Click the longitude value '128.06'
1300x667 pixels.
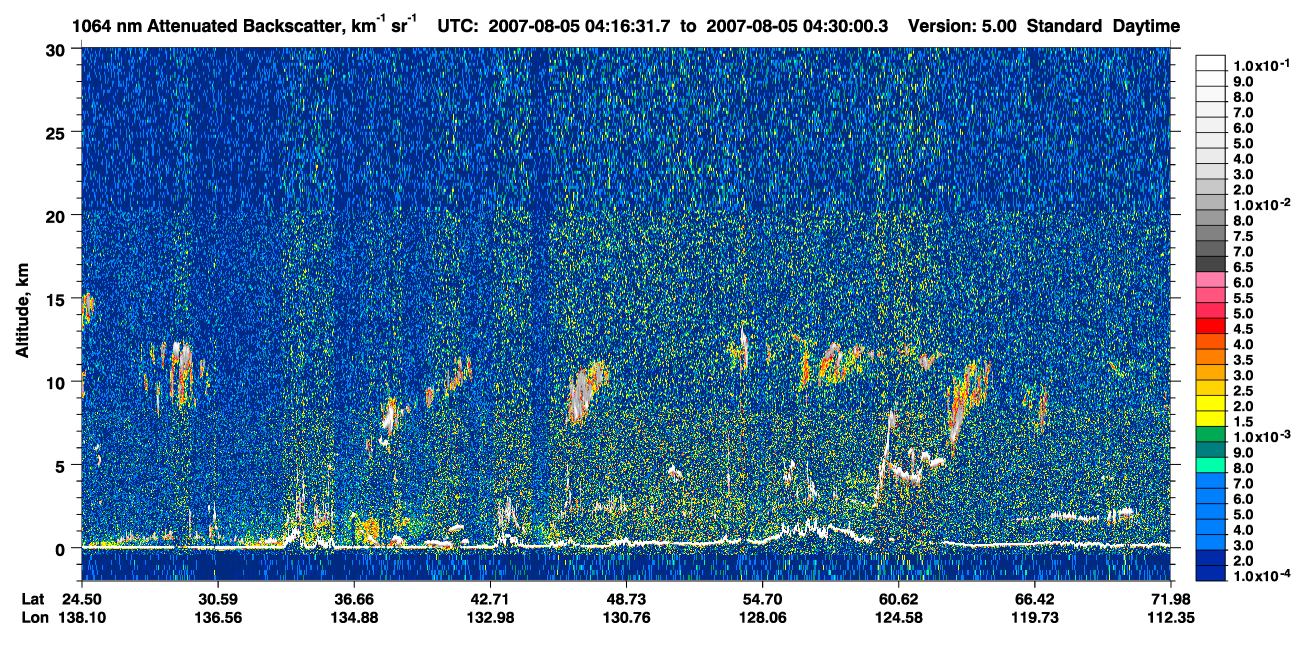[x=763, y=617]
